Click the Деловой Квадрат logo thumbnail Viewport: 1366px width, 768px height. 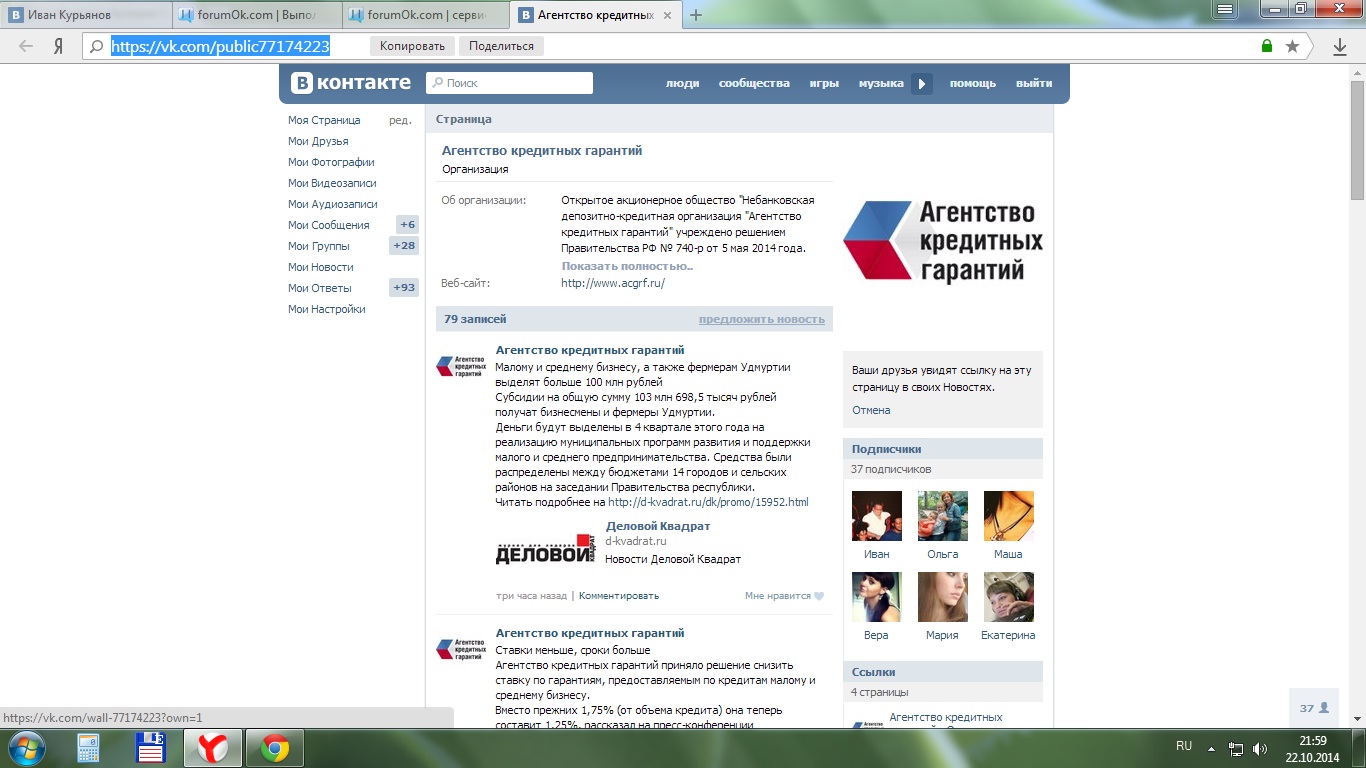coord(546,549)
